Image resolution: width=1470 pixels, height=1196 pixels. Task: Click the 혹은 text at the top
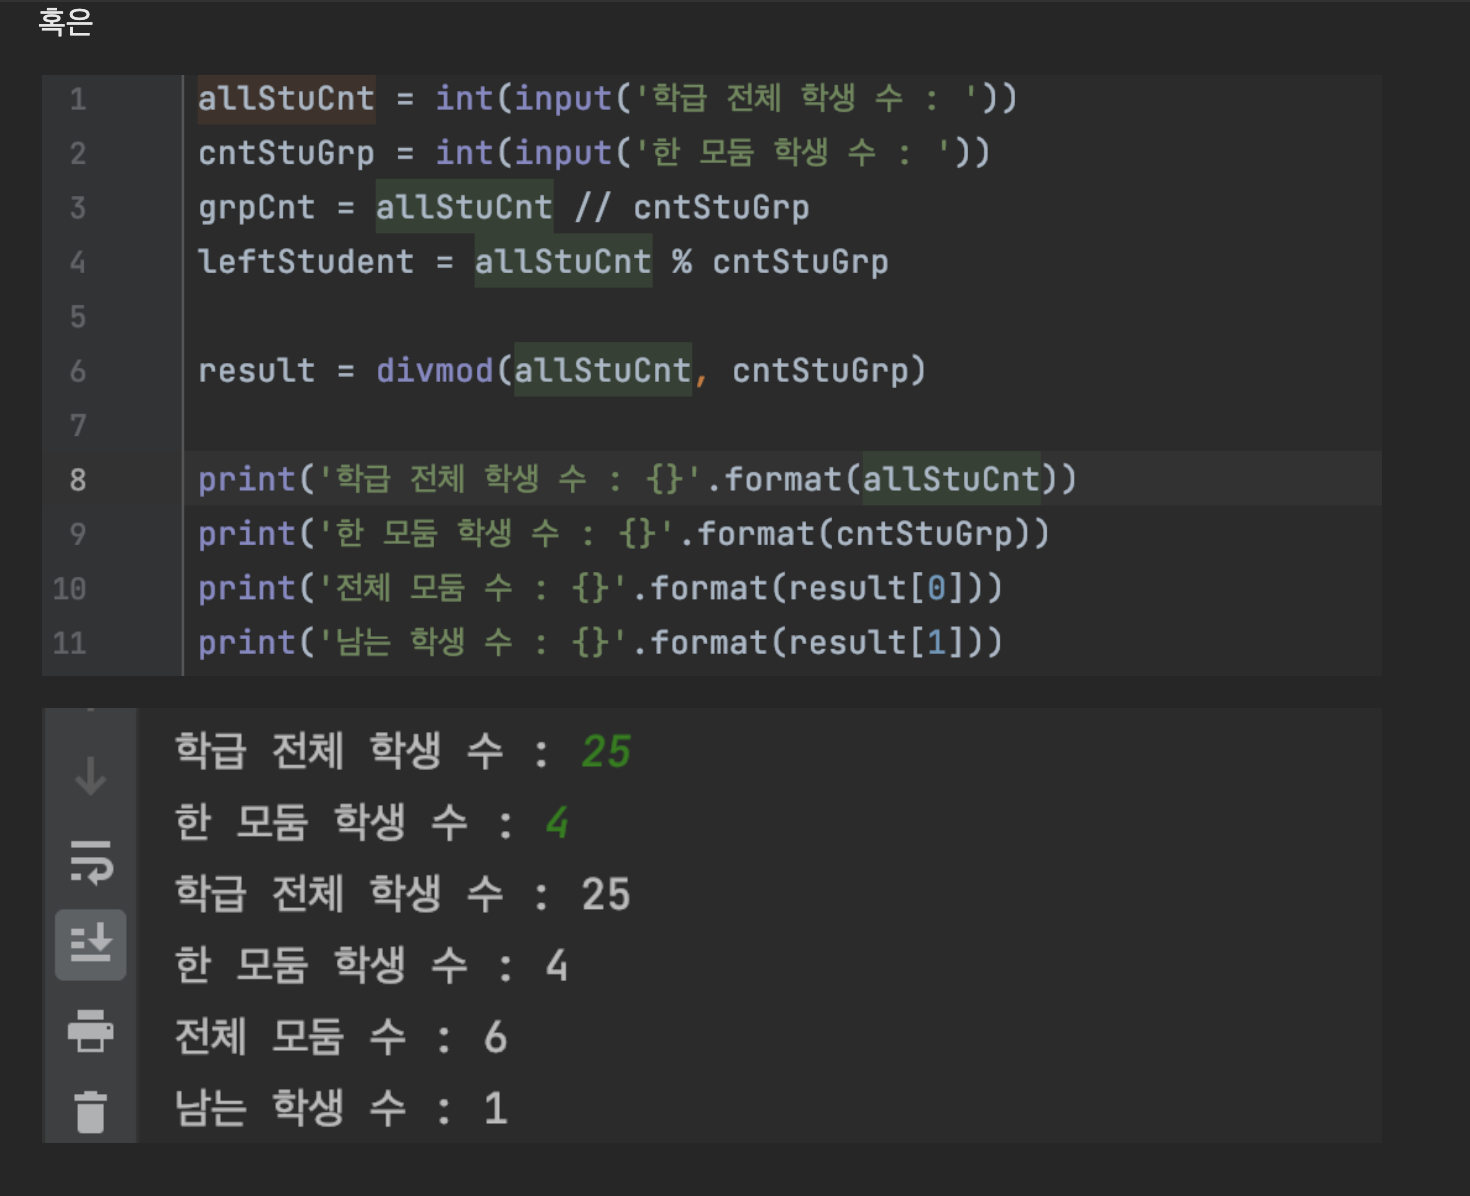64,22
